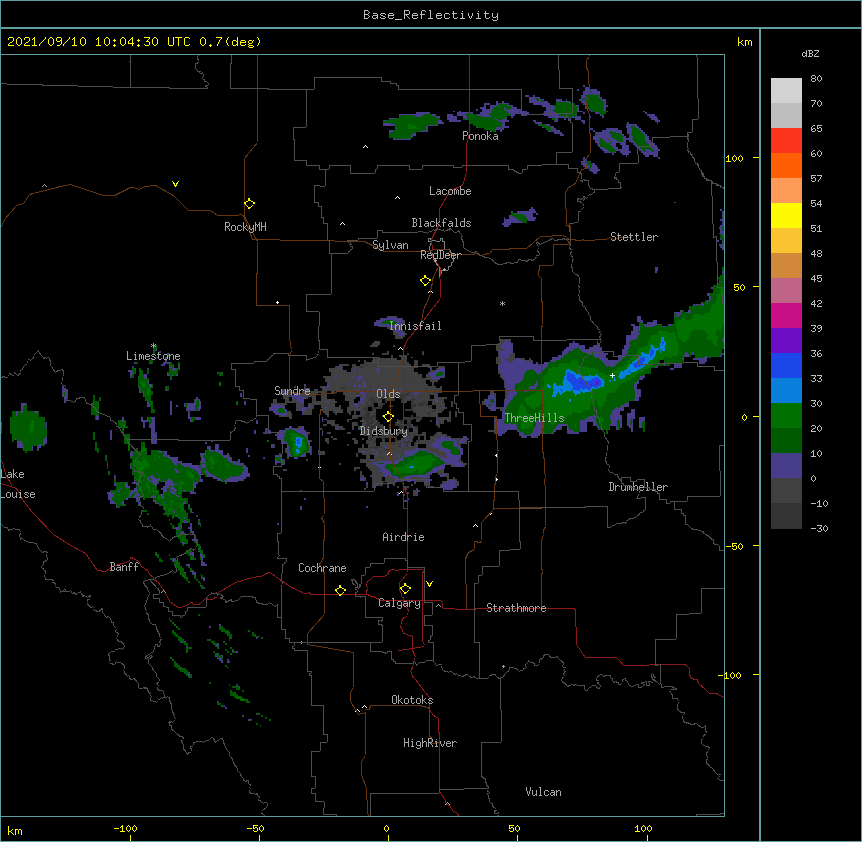Click the Drumheller label
The image size is (862, 842).
(x=638, y=487)
